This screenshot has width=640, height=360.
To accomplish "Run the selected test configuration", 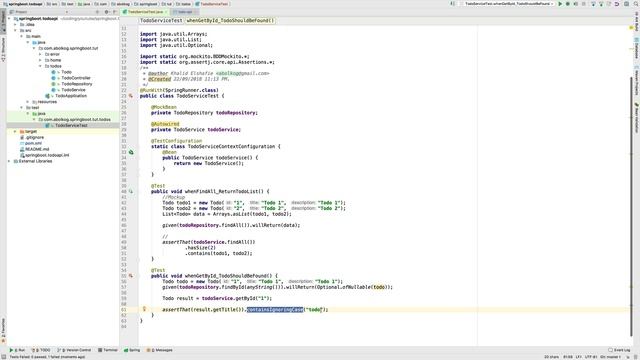I will pos(560,4).
